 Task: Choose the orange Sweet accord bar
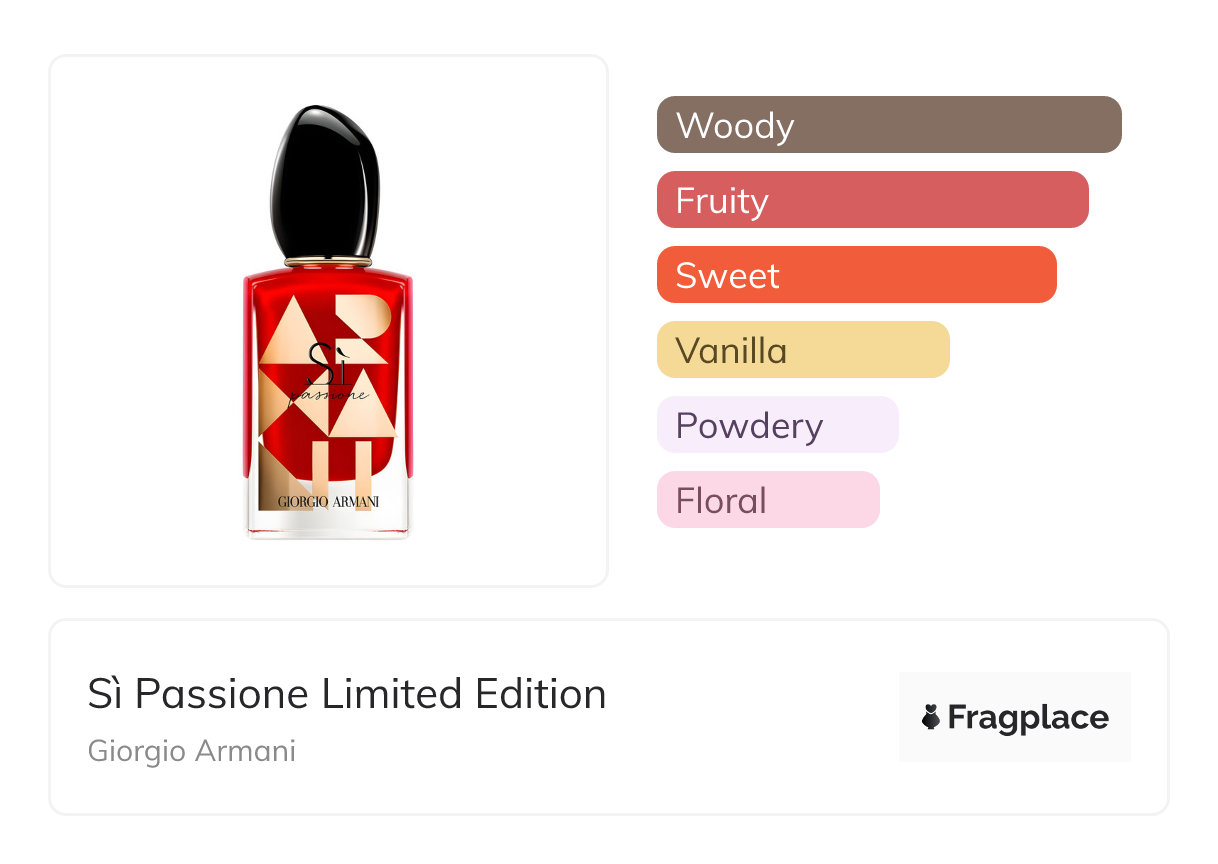pos(856,275)
